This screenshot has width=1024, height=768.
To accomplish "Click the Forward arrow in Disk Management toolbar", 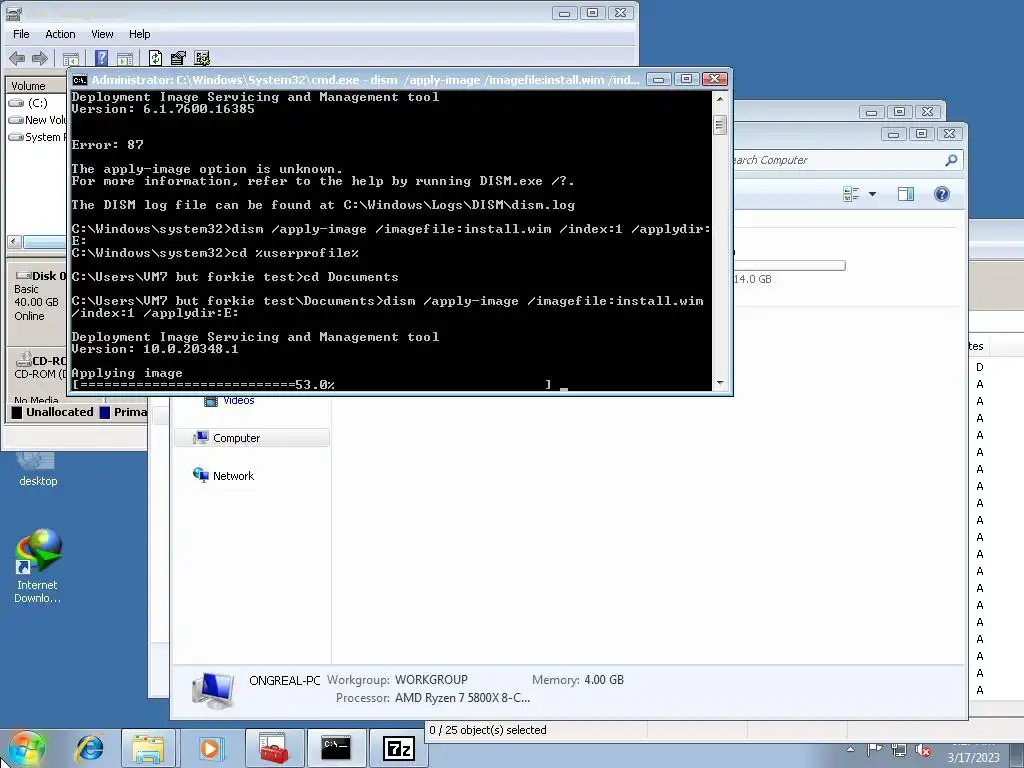I will 40,58.
